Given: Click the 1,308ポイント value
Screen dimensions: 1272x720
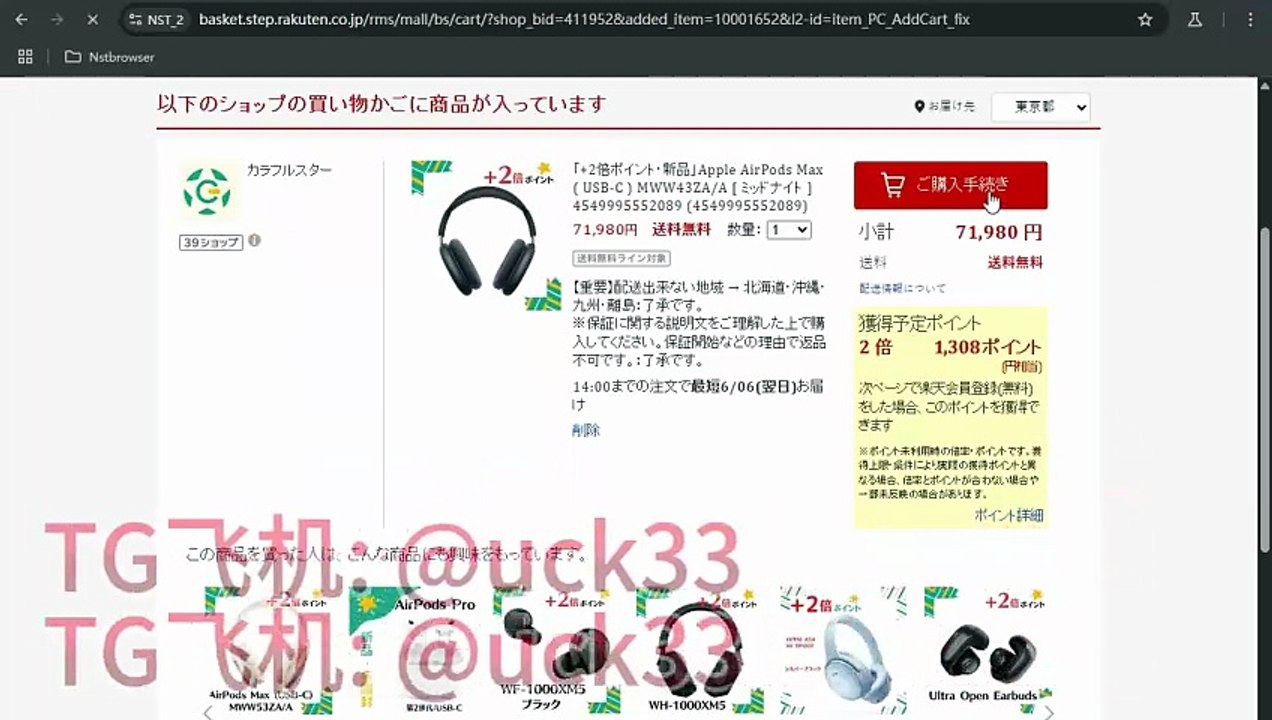Looking at the screenshot, I should [x=988, y=347].
